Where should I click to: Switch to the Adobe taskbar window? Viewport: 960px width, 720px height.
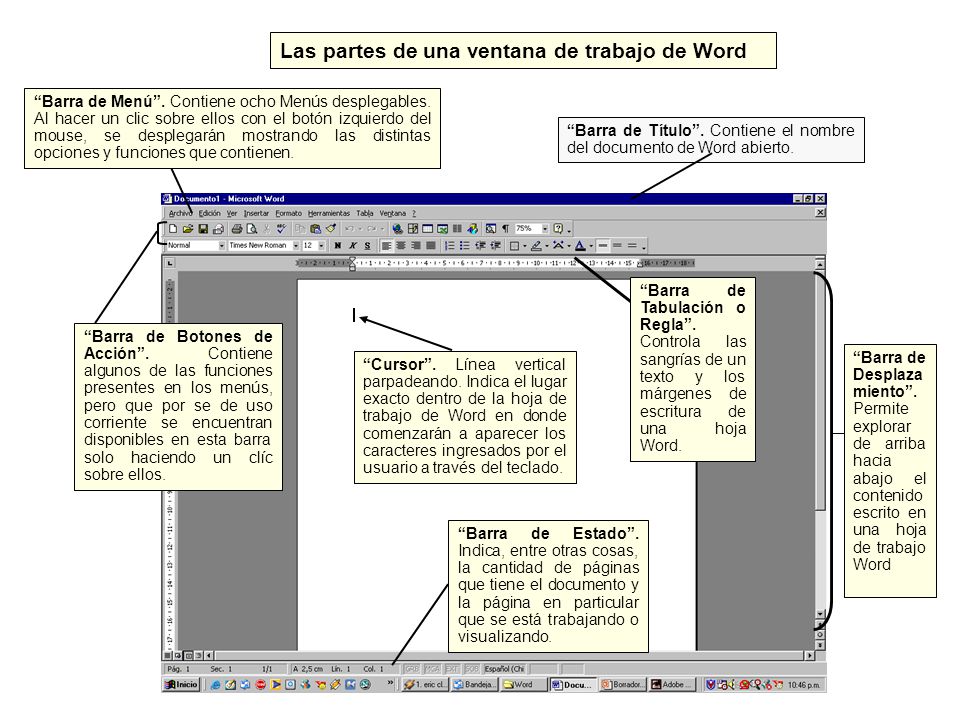coord(672,684)
